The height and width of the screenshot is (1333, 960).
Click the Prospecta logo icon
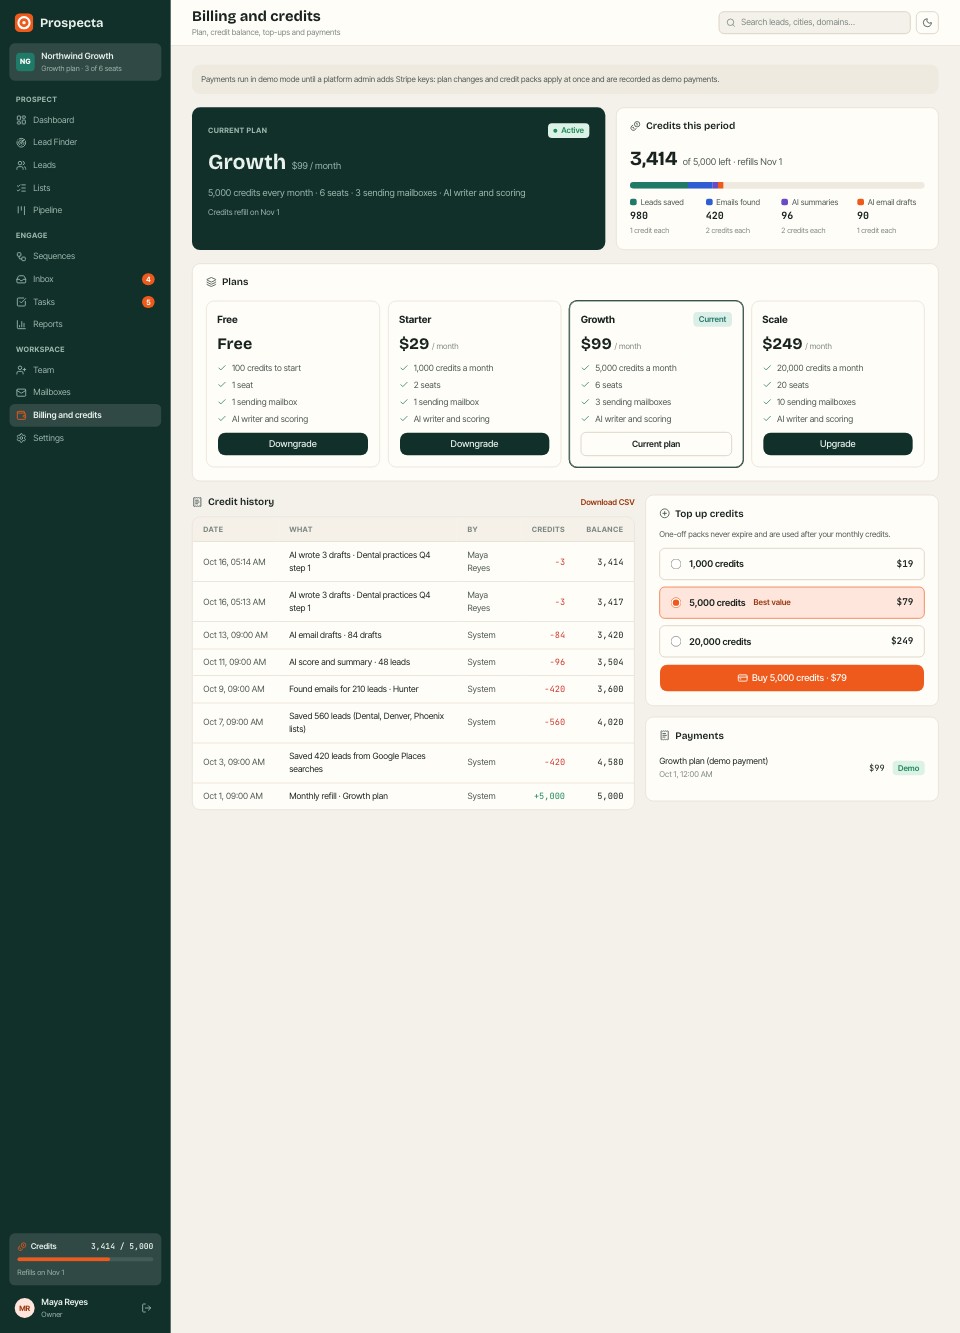coord(24,22)
